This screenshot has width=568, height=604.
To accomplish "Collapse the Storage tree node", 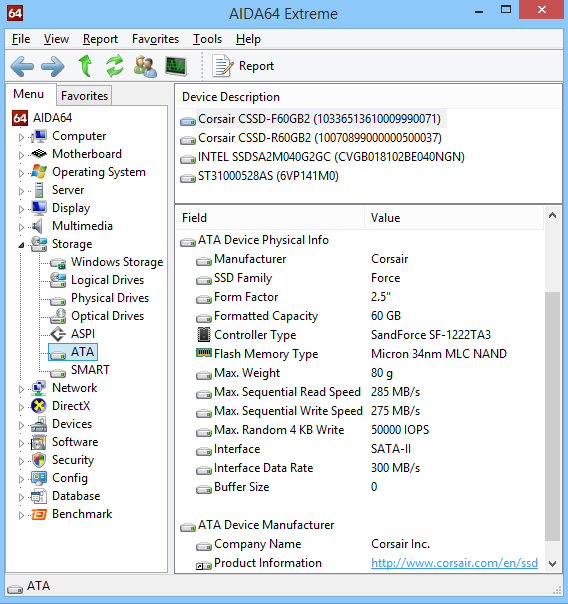I will [22, 245].
